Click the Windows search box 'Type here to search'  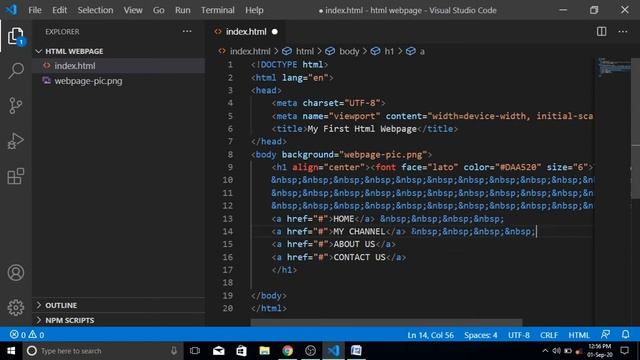[x=102, y=351]
